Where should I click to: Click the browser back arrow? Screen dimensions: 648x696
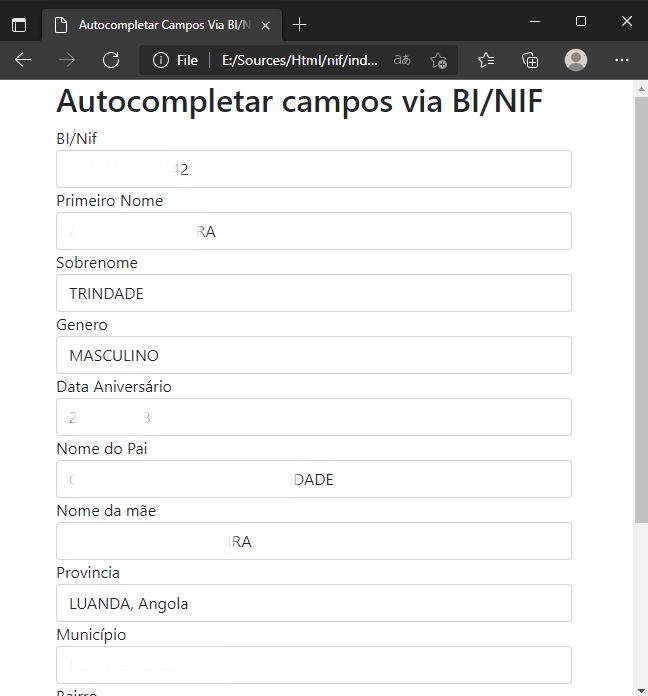[x=23, y=60]
